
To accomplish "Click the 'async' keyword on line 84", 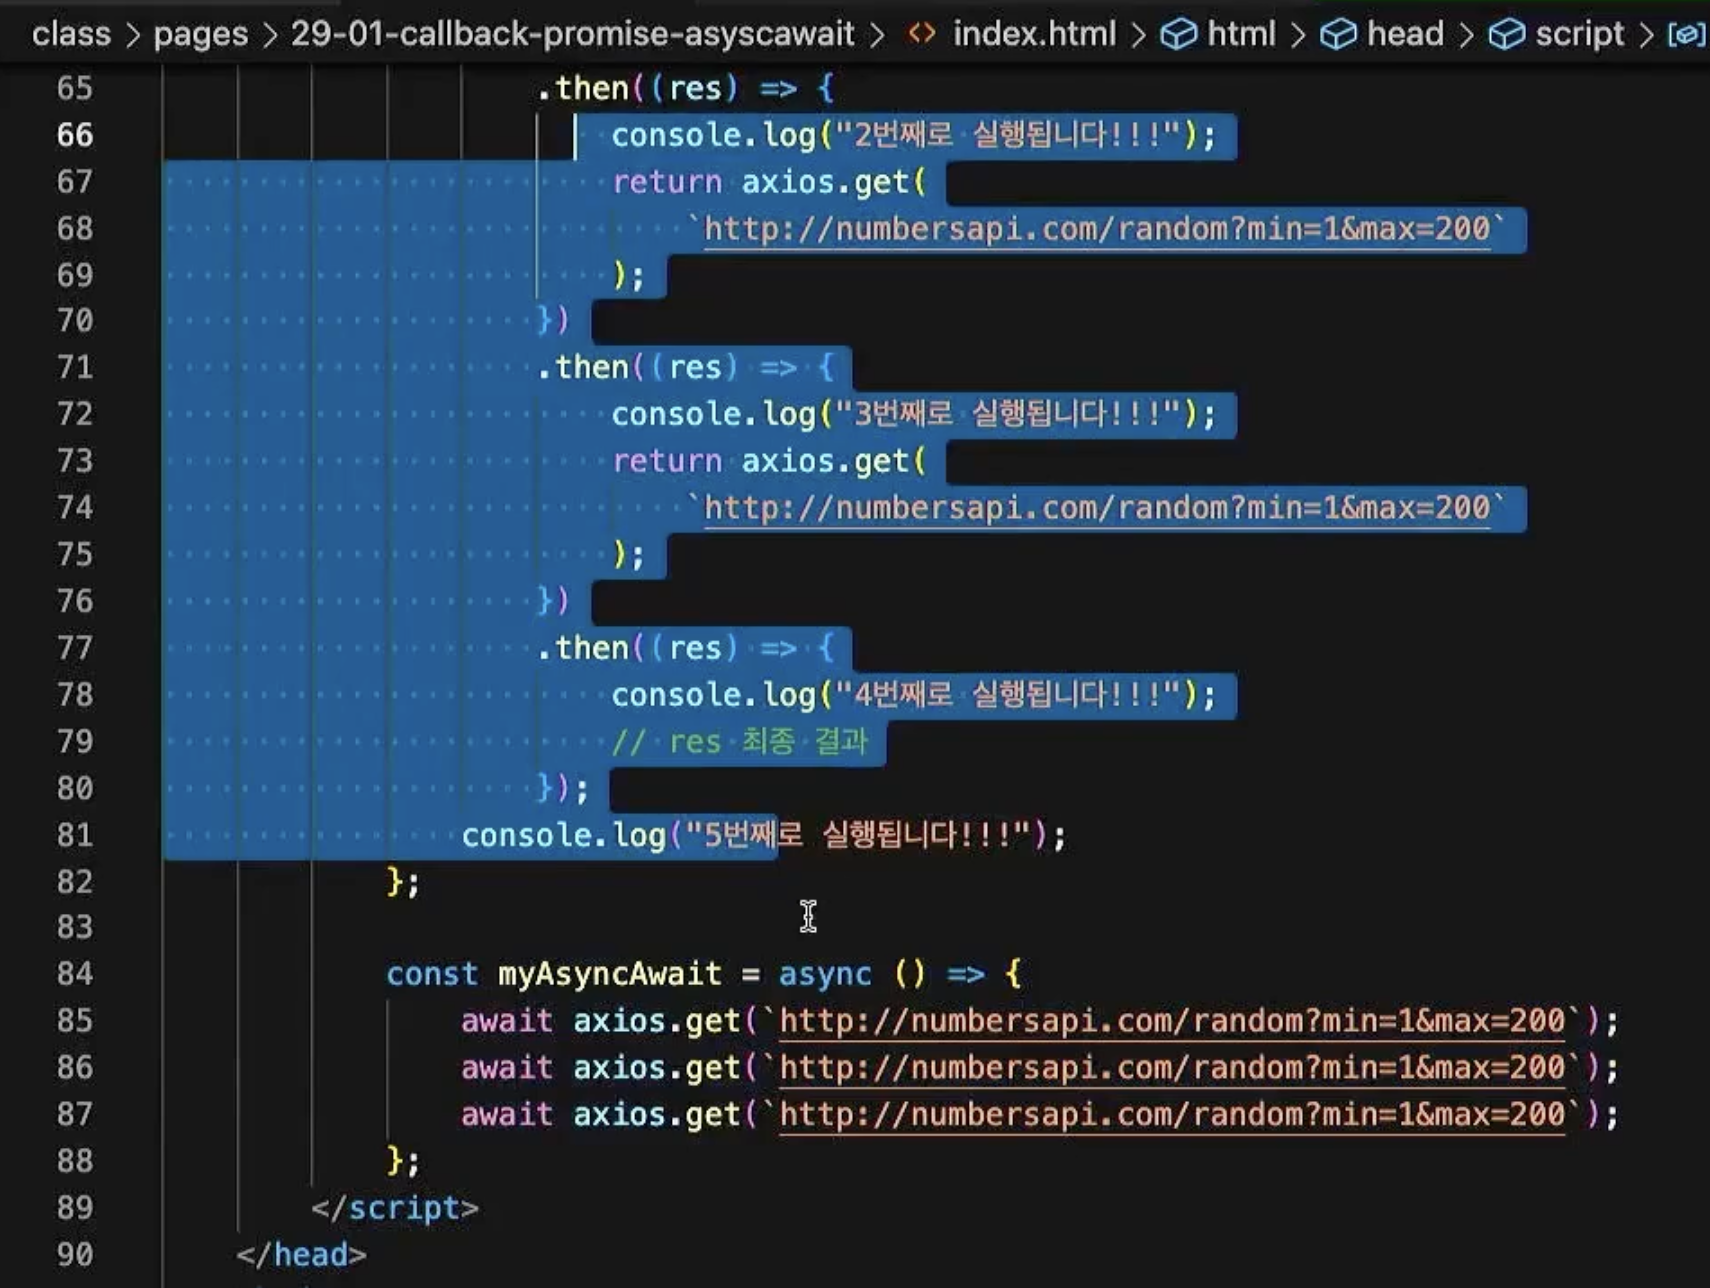I will coord(825,974).
